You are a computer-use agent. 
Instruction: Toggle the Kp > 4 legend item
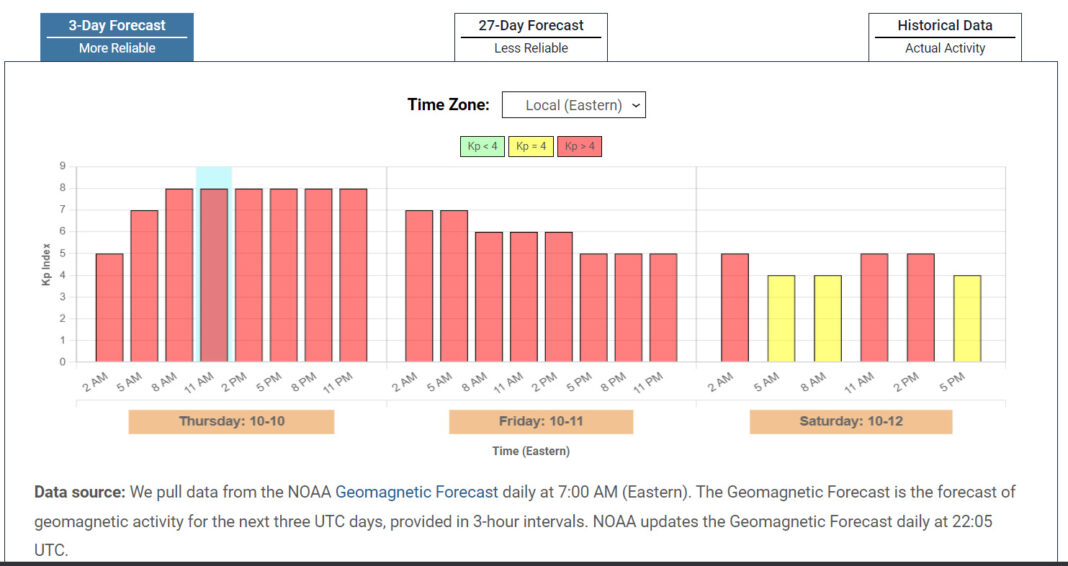click(579, 146)
